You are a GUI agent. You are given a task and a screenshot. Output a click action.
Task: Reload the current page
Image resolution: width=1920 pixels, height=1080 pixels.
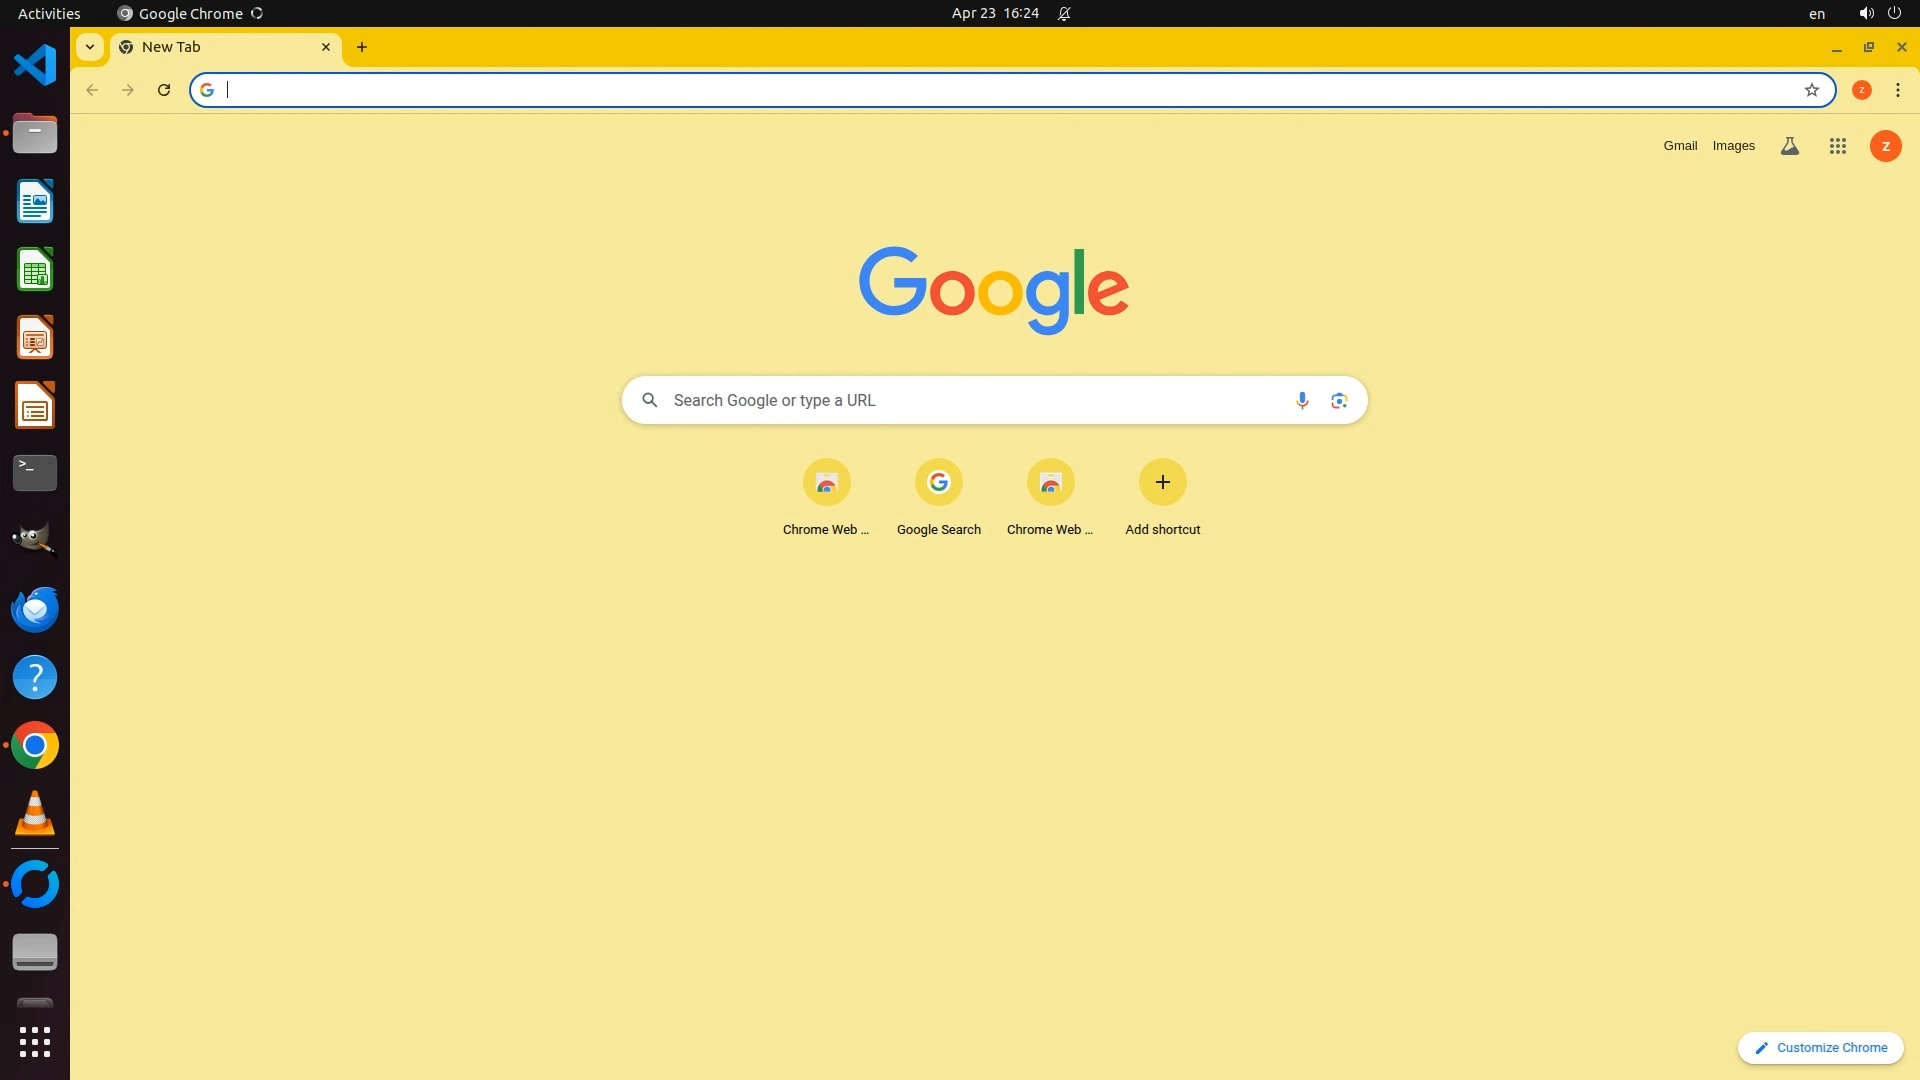coord(164,90)
